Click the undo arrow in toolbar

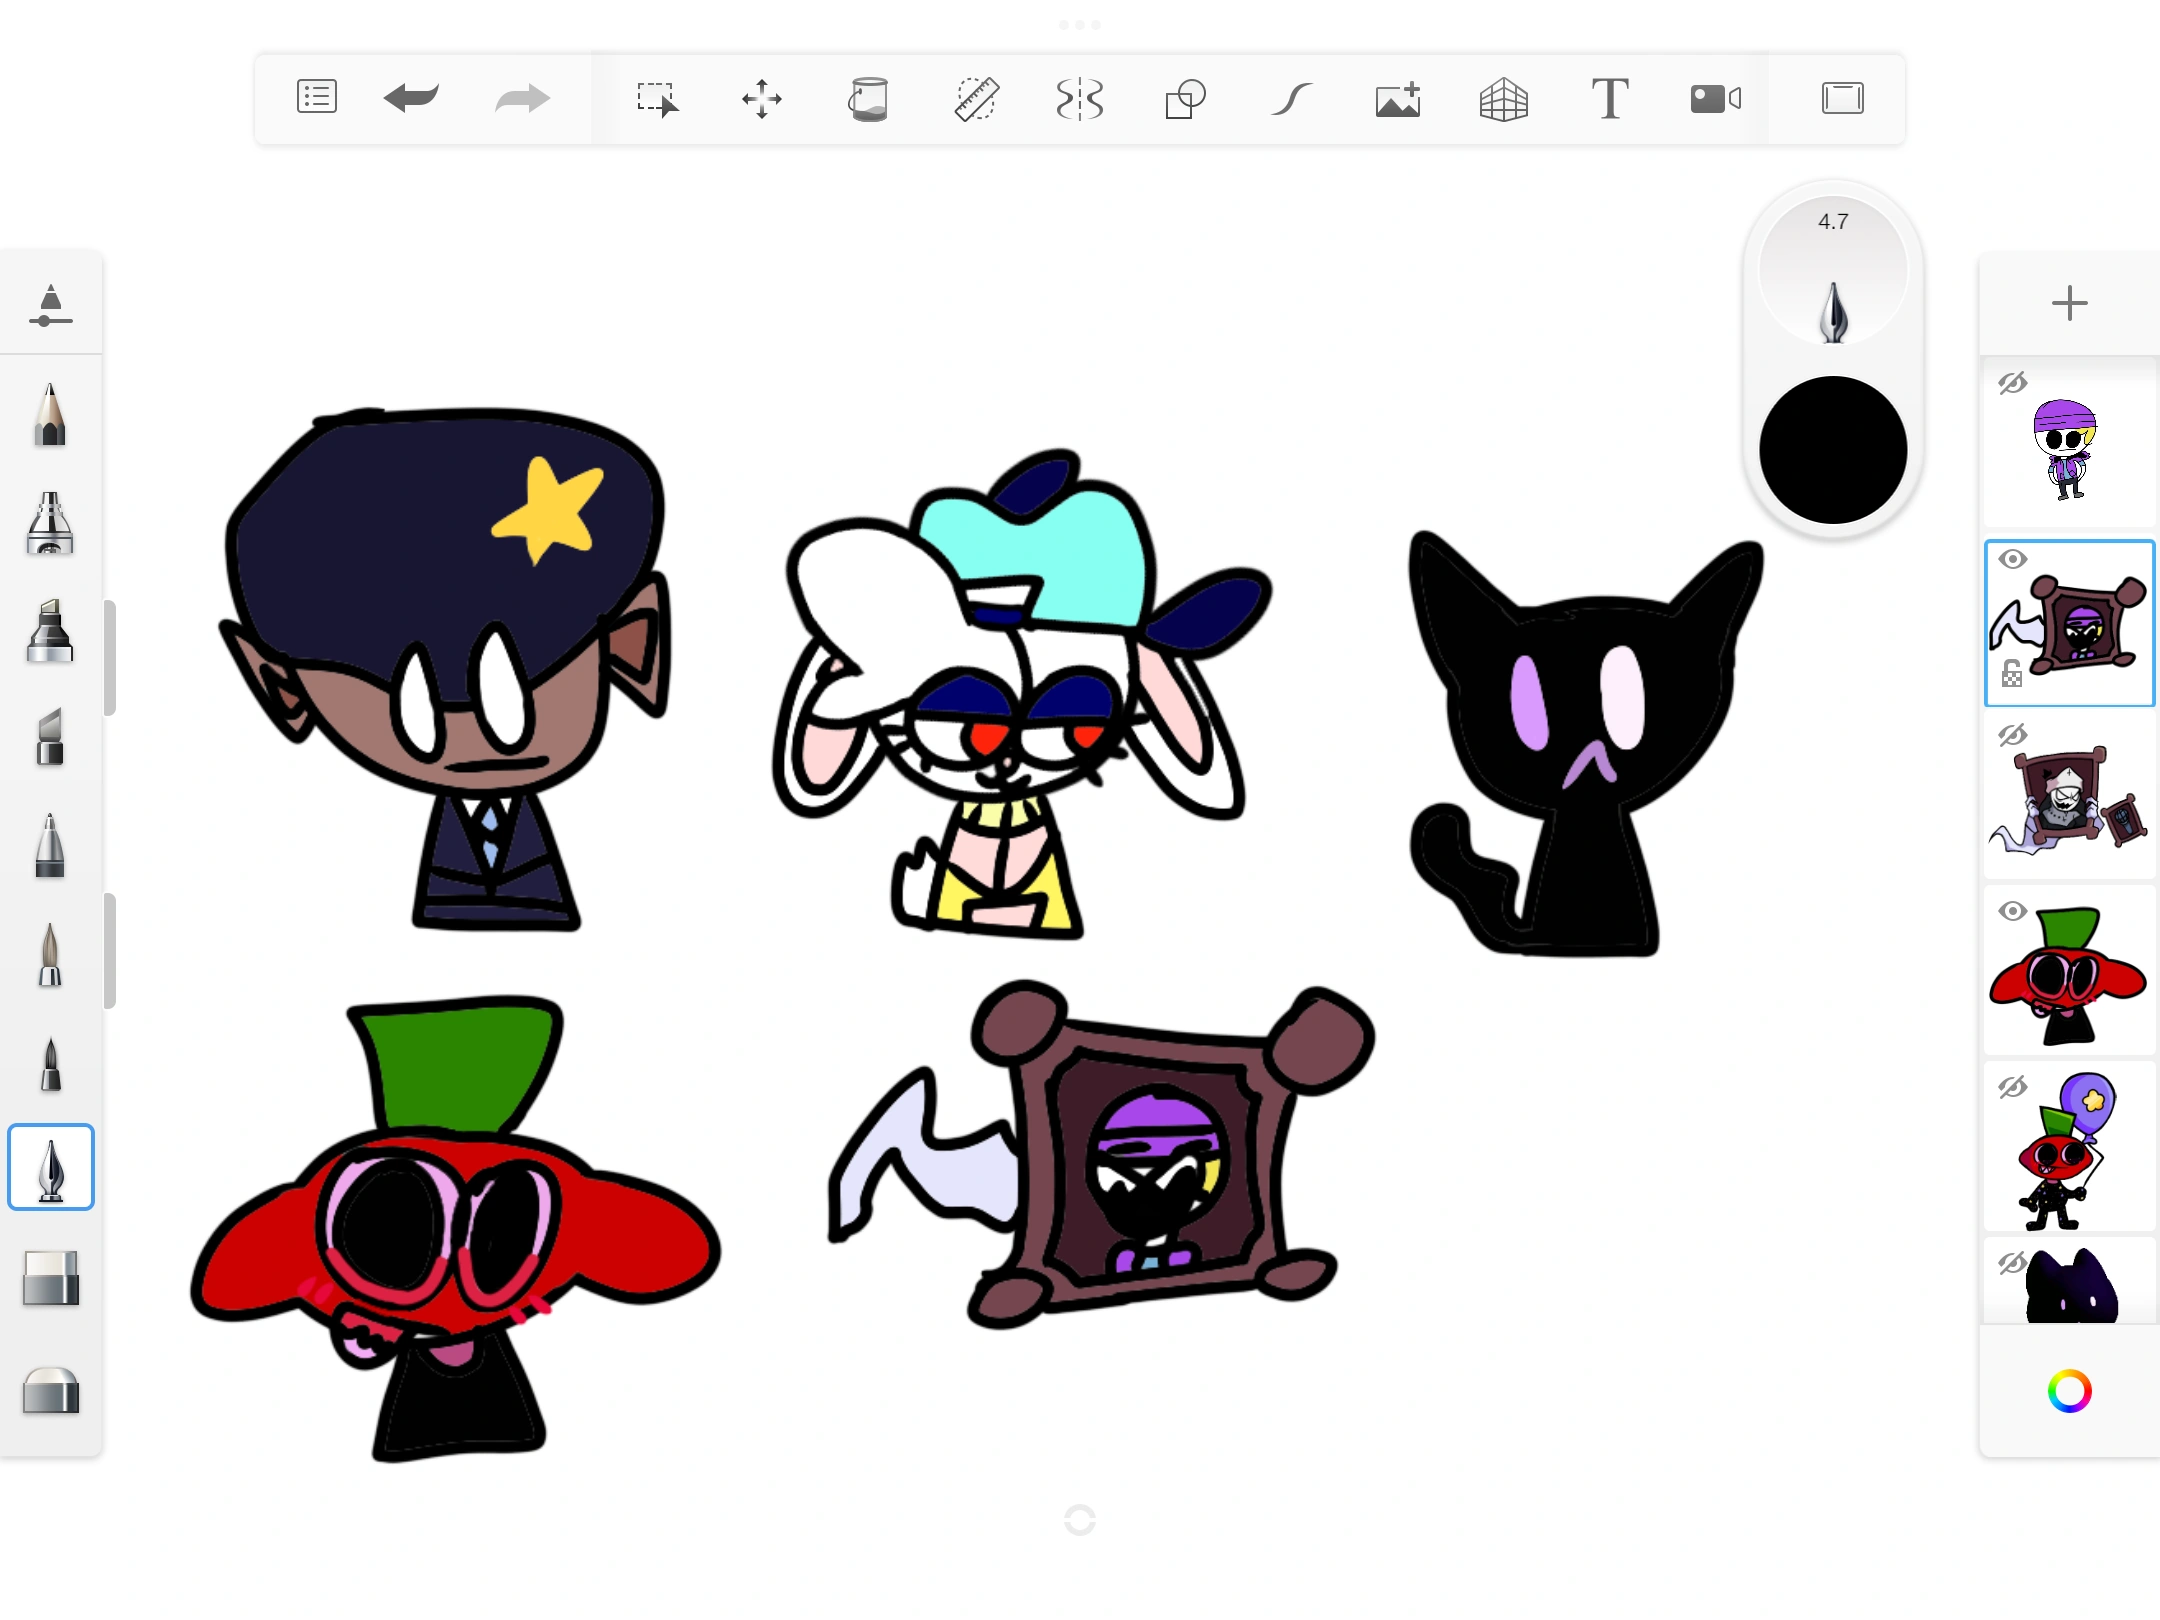pos(411,98)
